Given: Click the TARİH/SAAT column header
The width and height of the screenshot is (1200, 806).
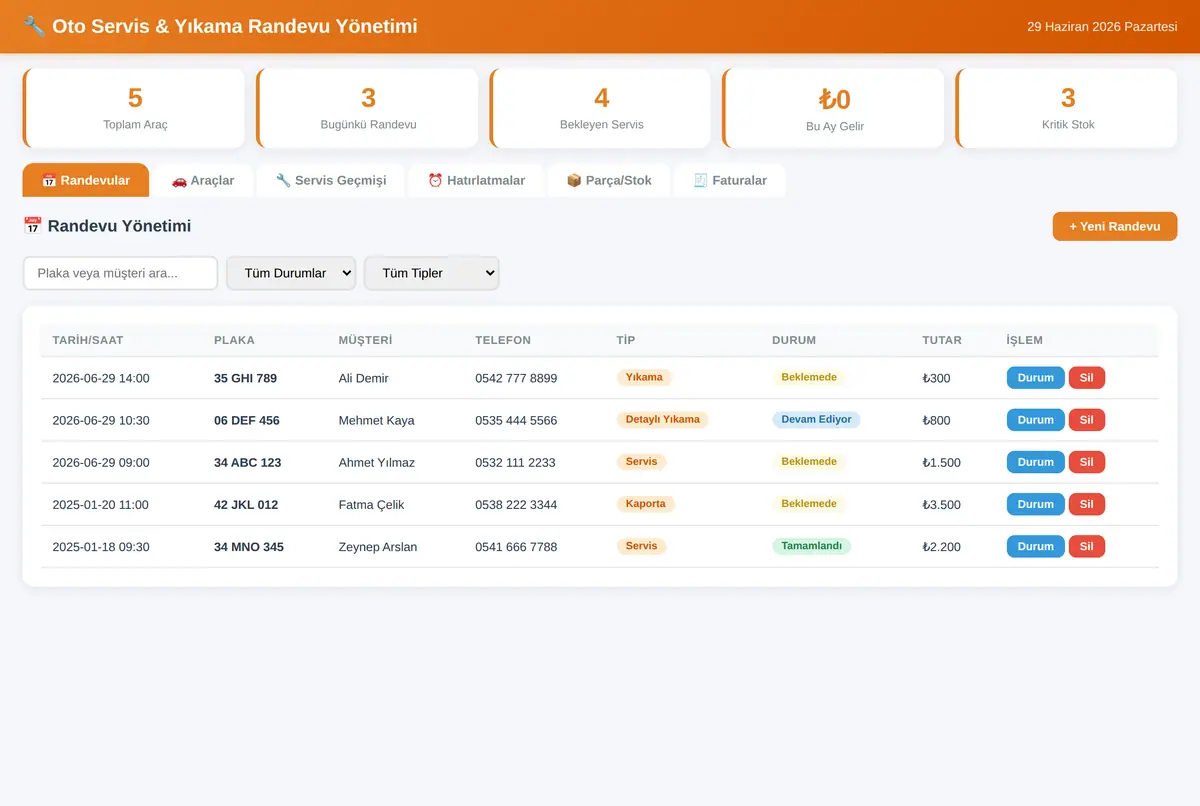Looking at the screenshot, I should click(x=88, y=340).
